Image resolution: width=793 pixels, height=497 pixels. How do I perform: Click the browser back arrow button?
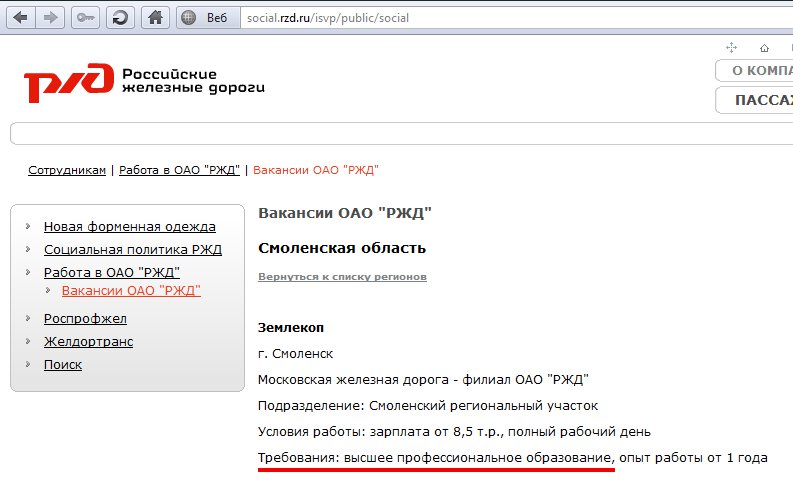tap(21, 18)
